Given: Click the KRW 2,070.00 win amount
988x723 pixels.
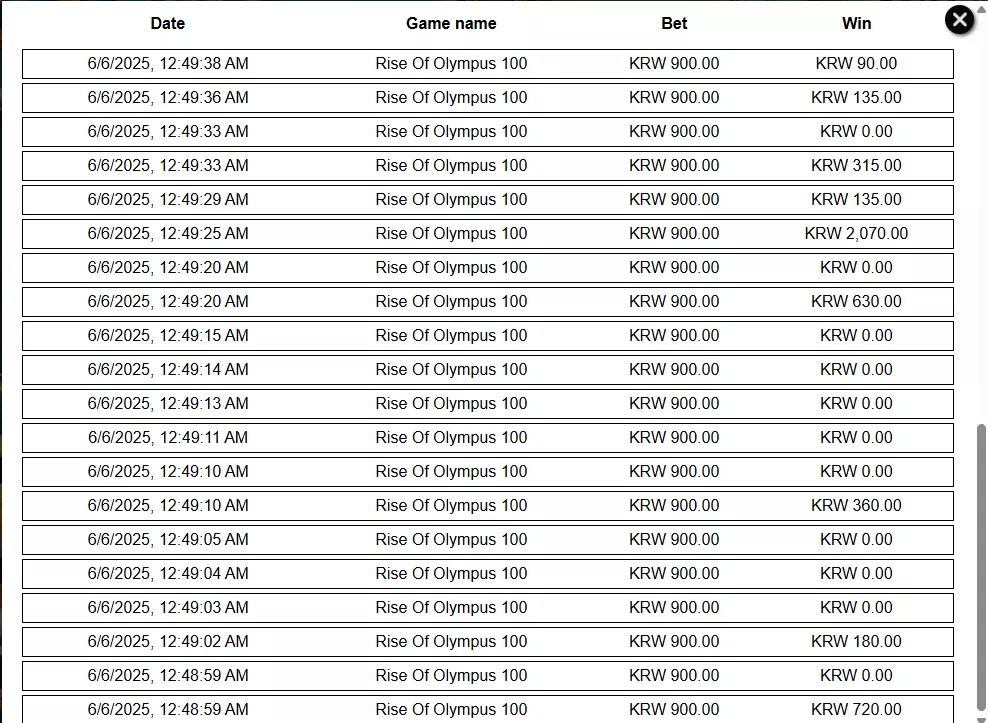Looking at the screenshot, I should click(x=856, y=234).
